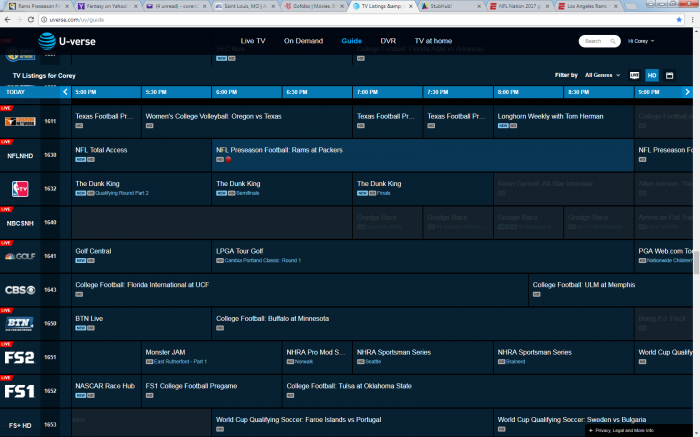Open Longhorn Weekly with Tom Herman
The width and height of the screenshot is (700, 437).
[x=563, y=121]
